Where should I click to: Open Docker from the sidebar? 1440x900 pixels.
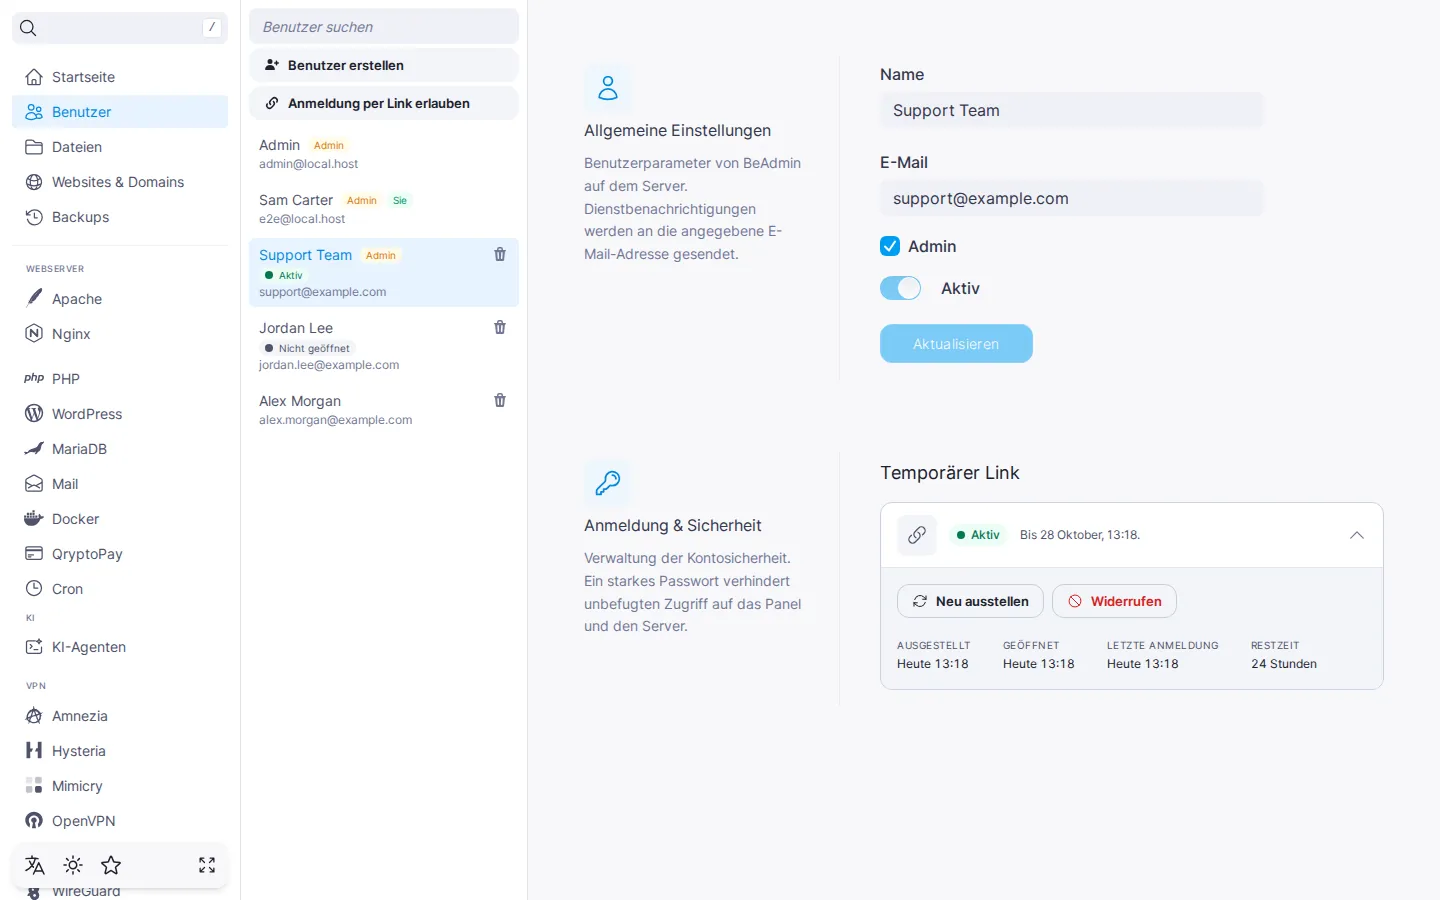click(x=120, y=519)
